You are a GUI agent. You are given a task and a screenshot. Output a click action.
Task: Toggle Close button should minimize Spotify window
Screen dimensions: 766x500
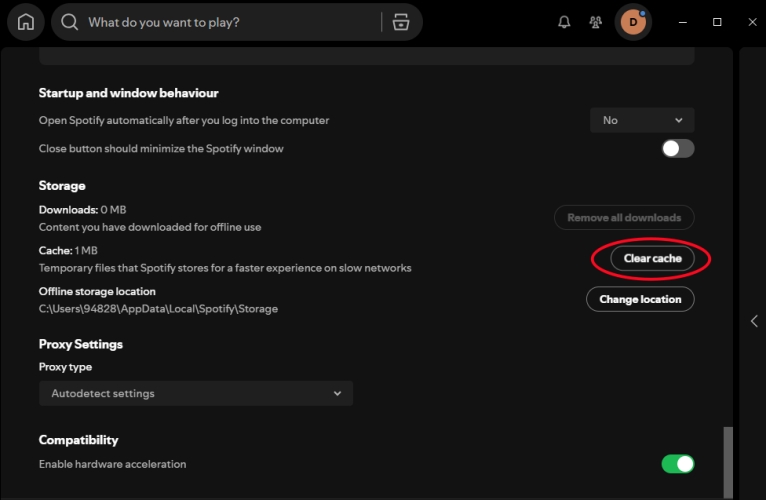click(678, 149)
